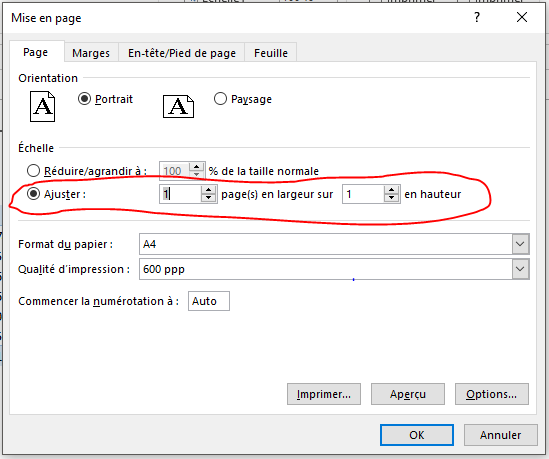Open the En-tête/Pied de page tab
549x459 pixels.
(x=182, y=53)
